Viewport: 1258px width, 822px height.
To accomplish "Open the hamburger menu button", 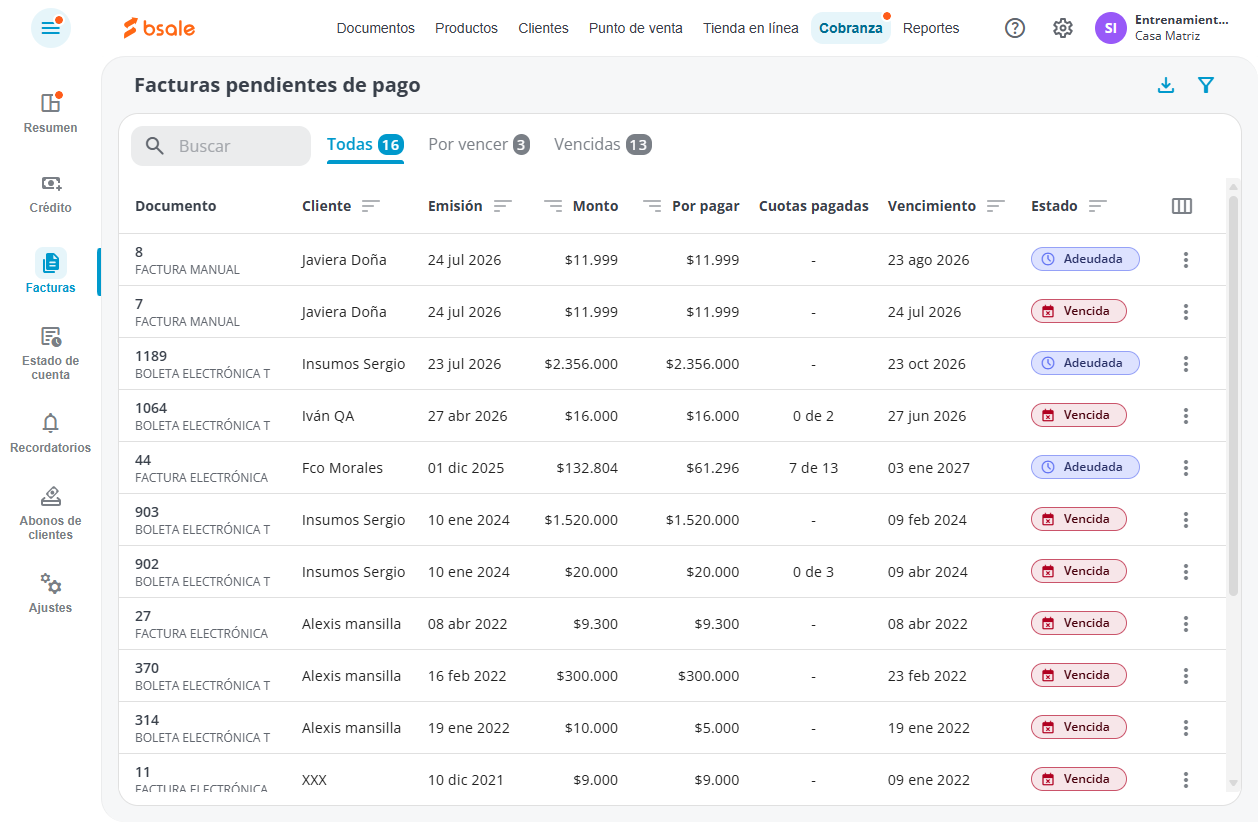I will (x=51, y=28).
